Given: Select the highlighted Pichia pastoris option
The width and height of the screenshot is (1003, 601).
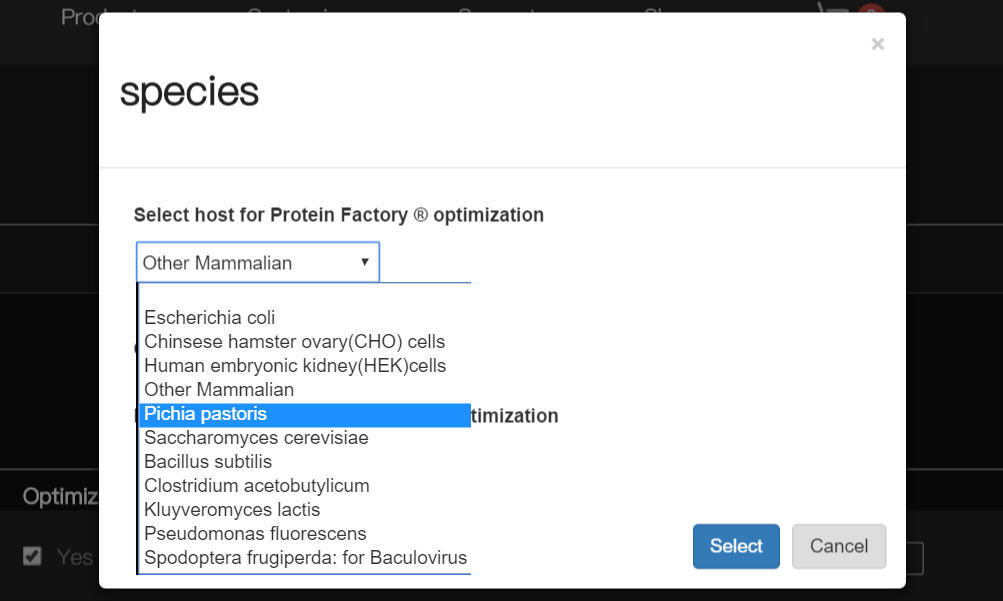Looking at the screenshot, I should coord(305,414).
